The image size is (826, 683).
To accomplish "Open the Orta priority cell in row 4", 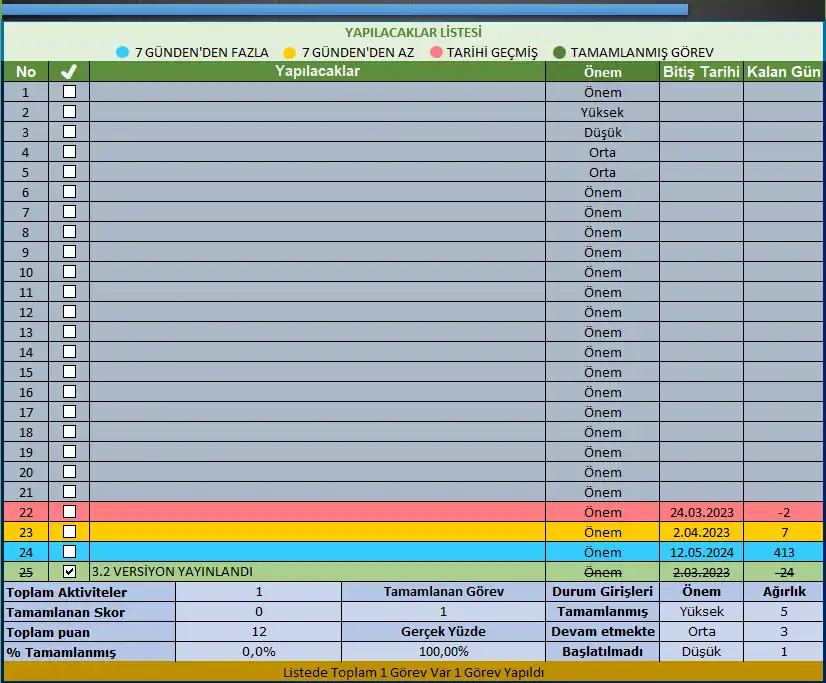I will 602,152.
